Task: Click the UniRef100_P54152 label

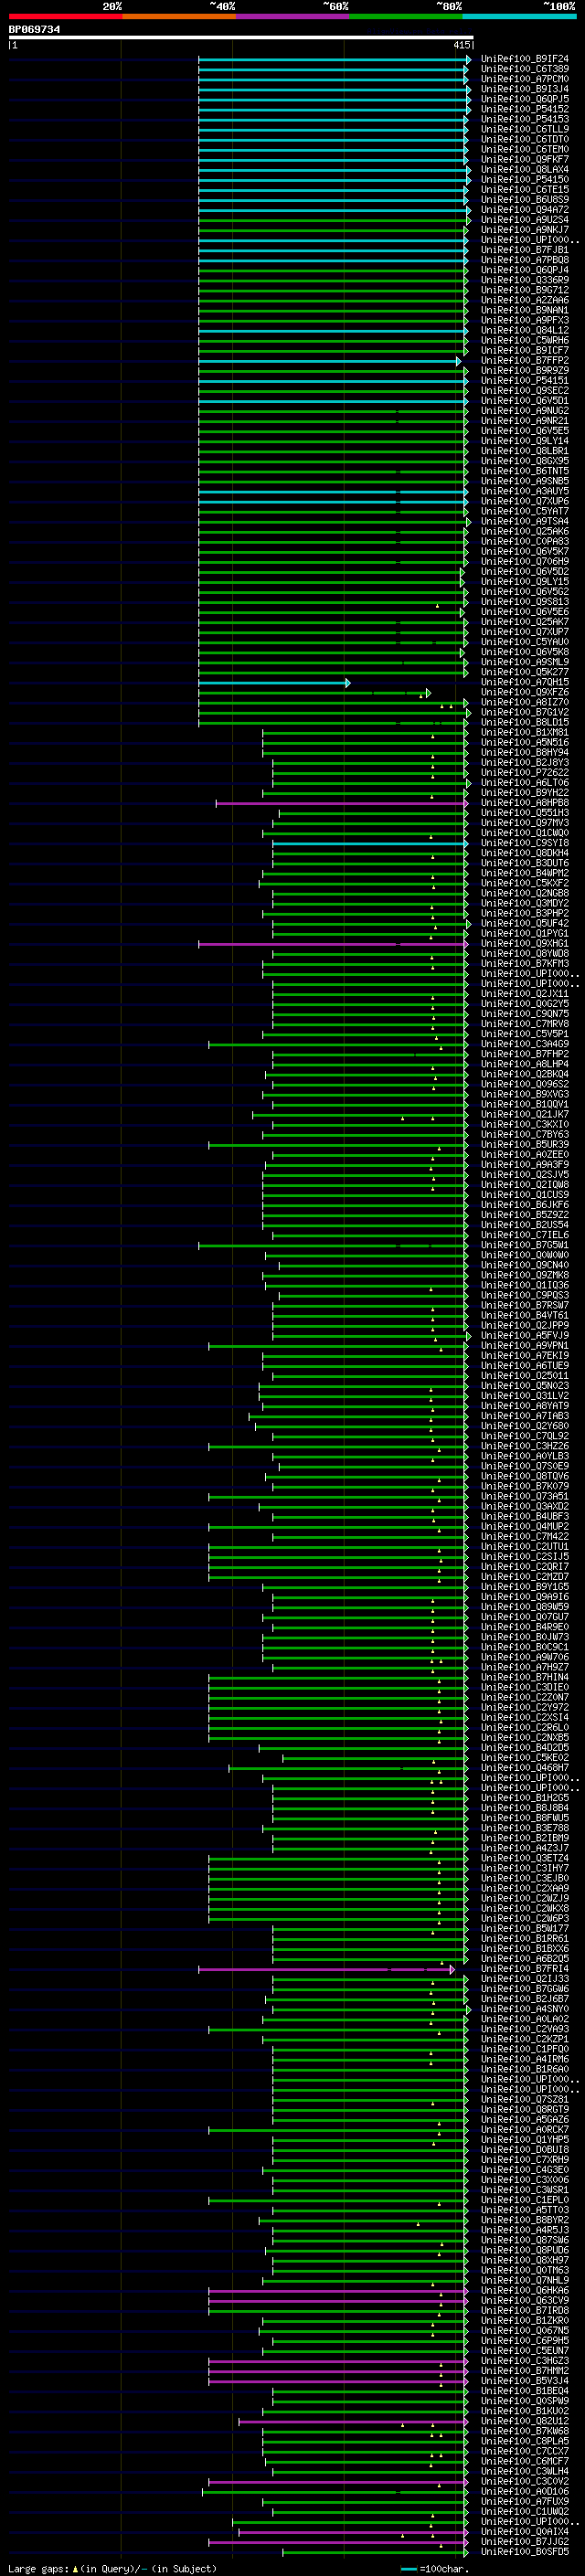Action: [x=524, y=109]
